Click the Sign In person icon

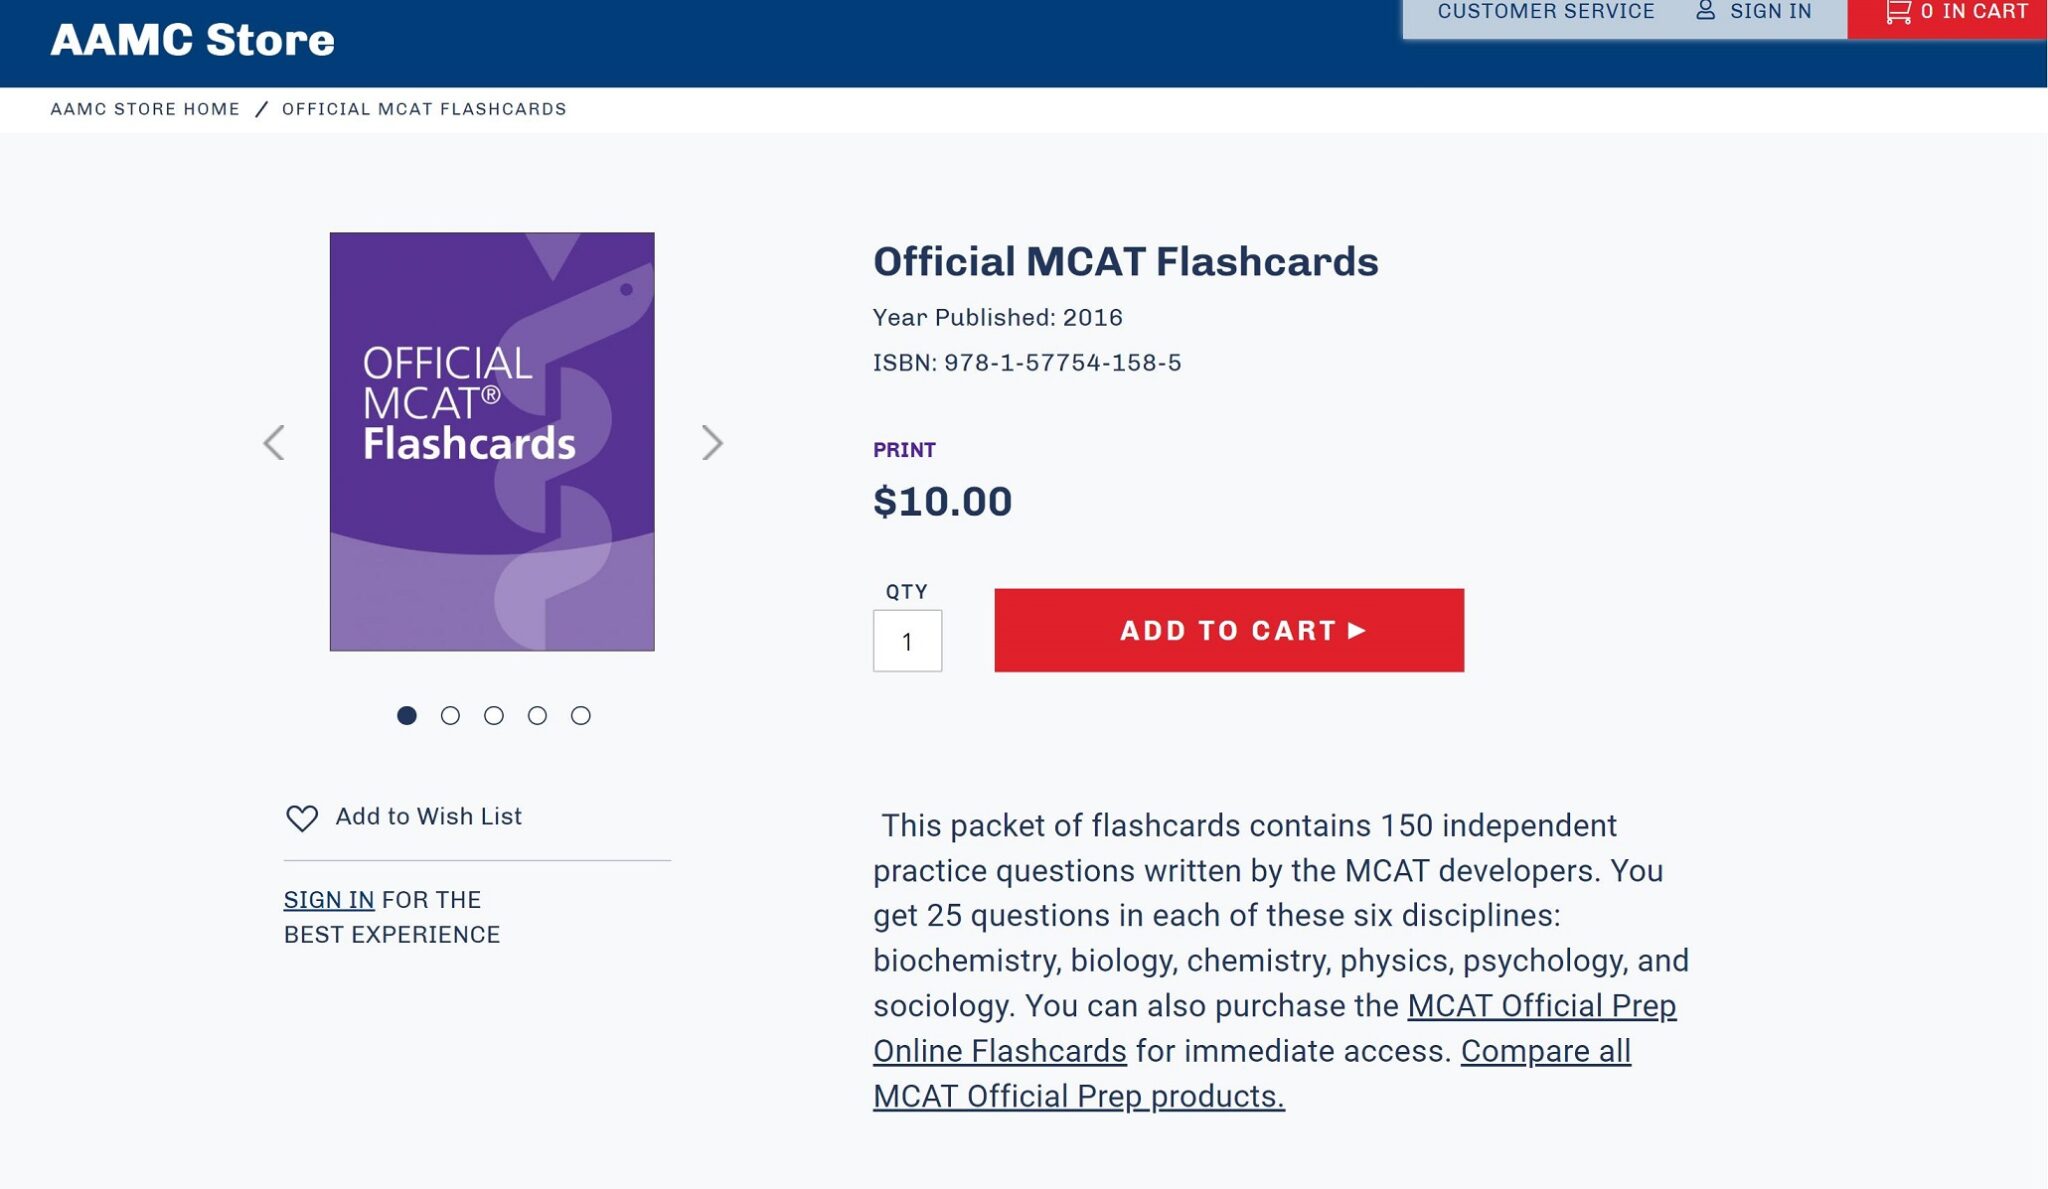pos(1704,10)
